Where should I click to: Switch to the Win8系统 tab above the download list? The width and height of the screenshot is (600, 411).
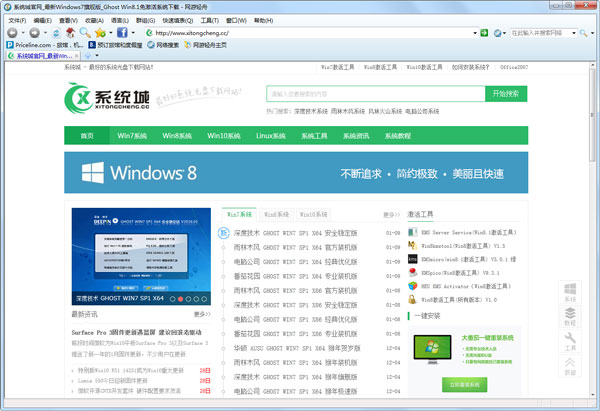[276, 214]
